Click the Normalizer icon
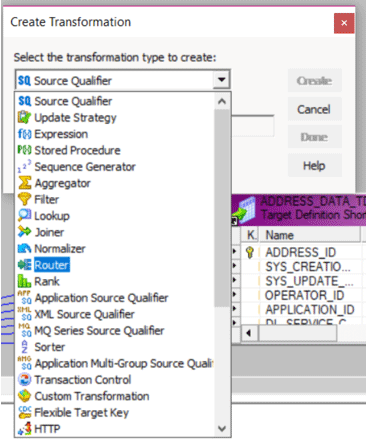Screen dimensions: 367x439 [x=24, y=248]
